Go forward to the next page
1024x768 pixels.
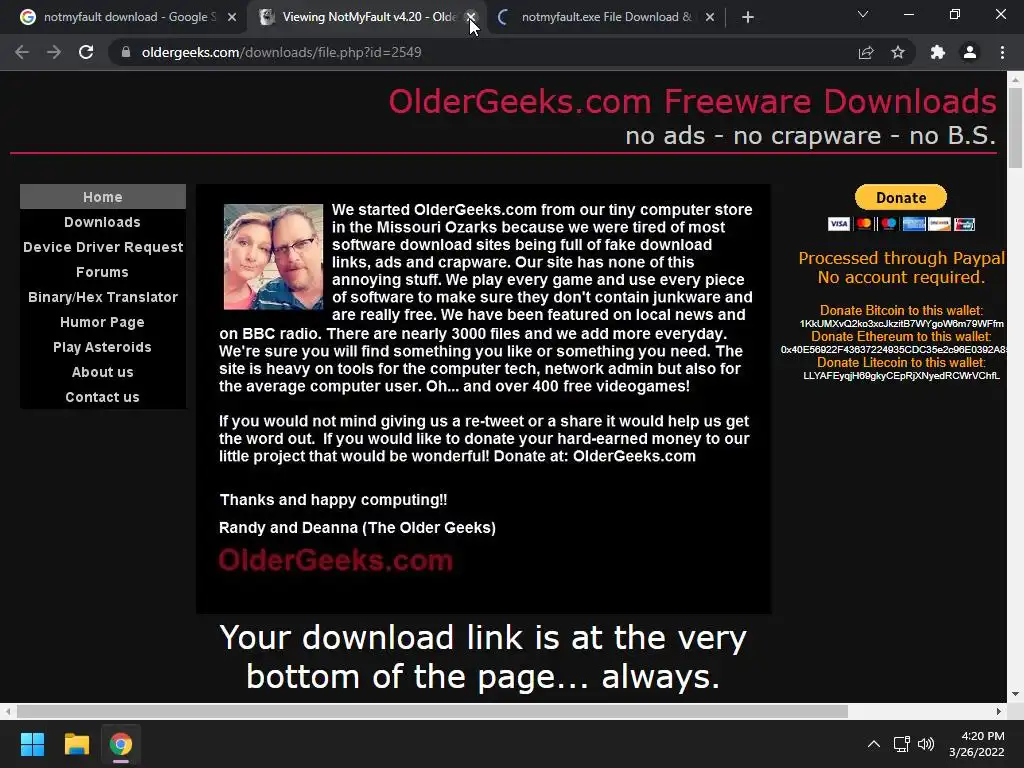click(54, 52)
